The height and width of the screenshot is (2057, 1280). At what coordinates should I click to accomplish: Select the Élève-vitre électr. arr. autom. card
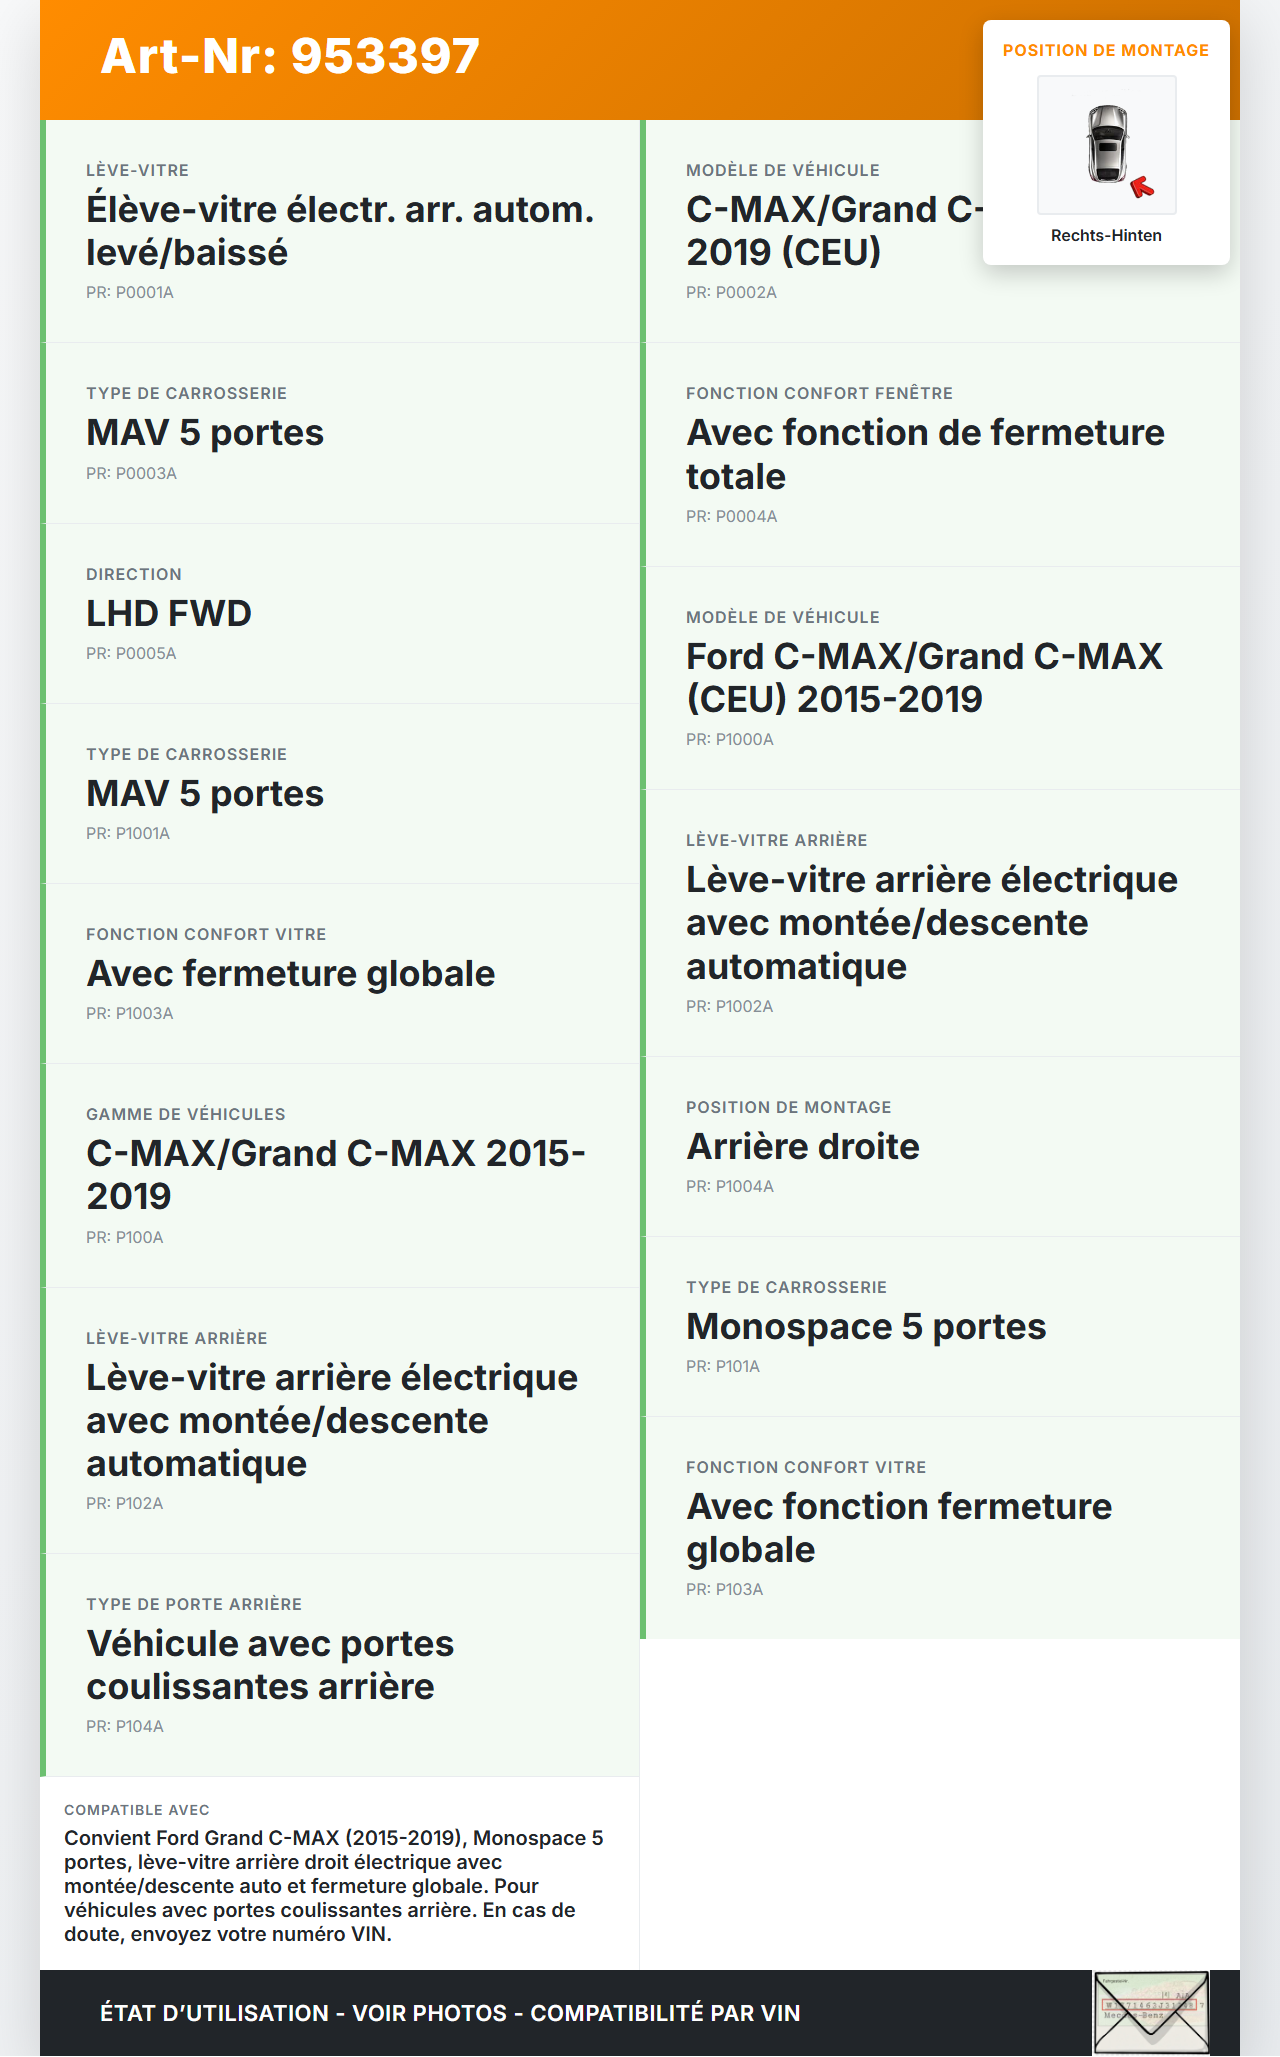coord(340,231)
